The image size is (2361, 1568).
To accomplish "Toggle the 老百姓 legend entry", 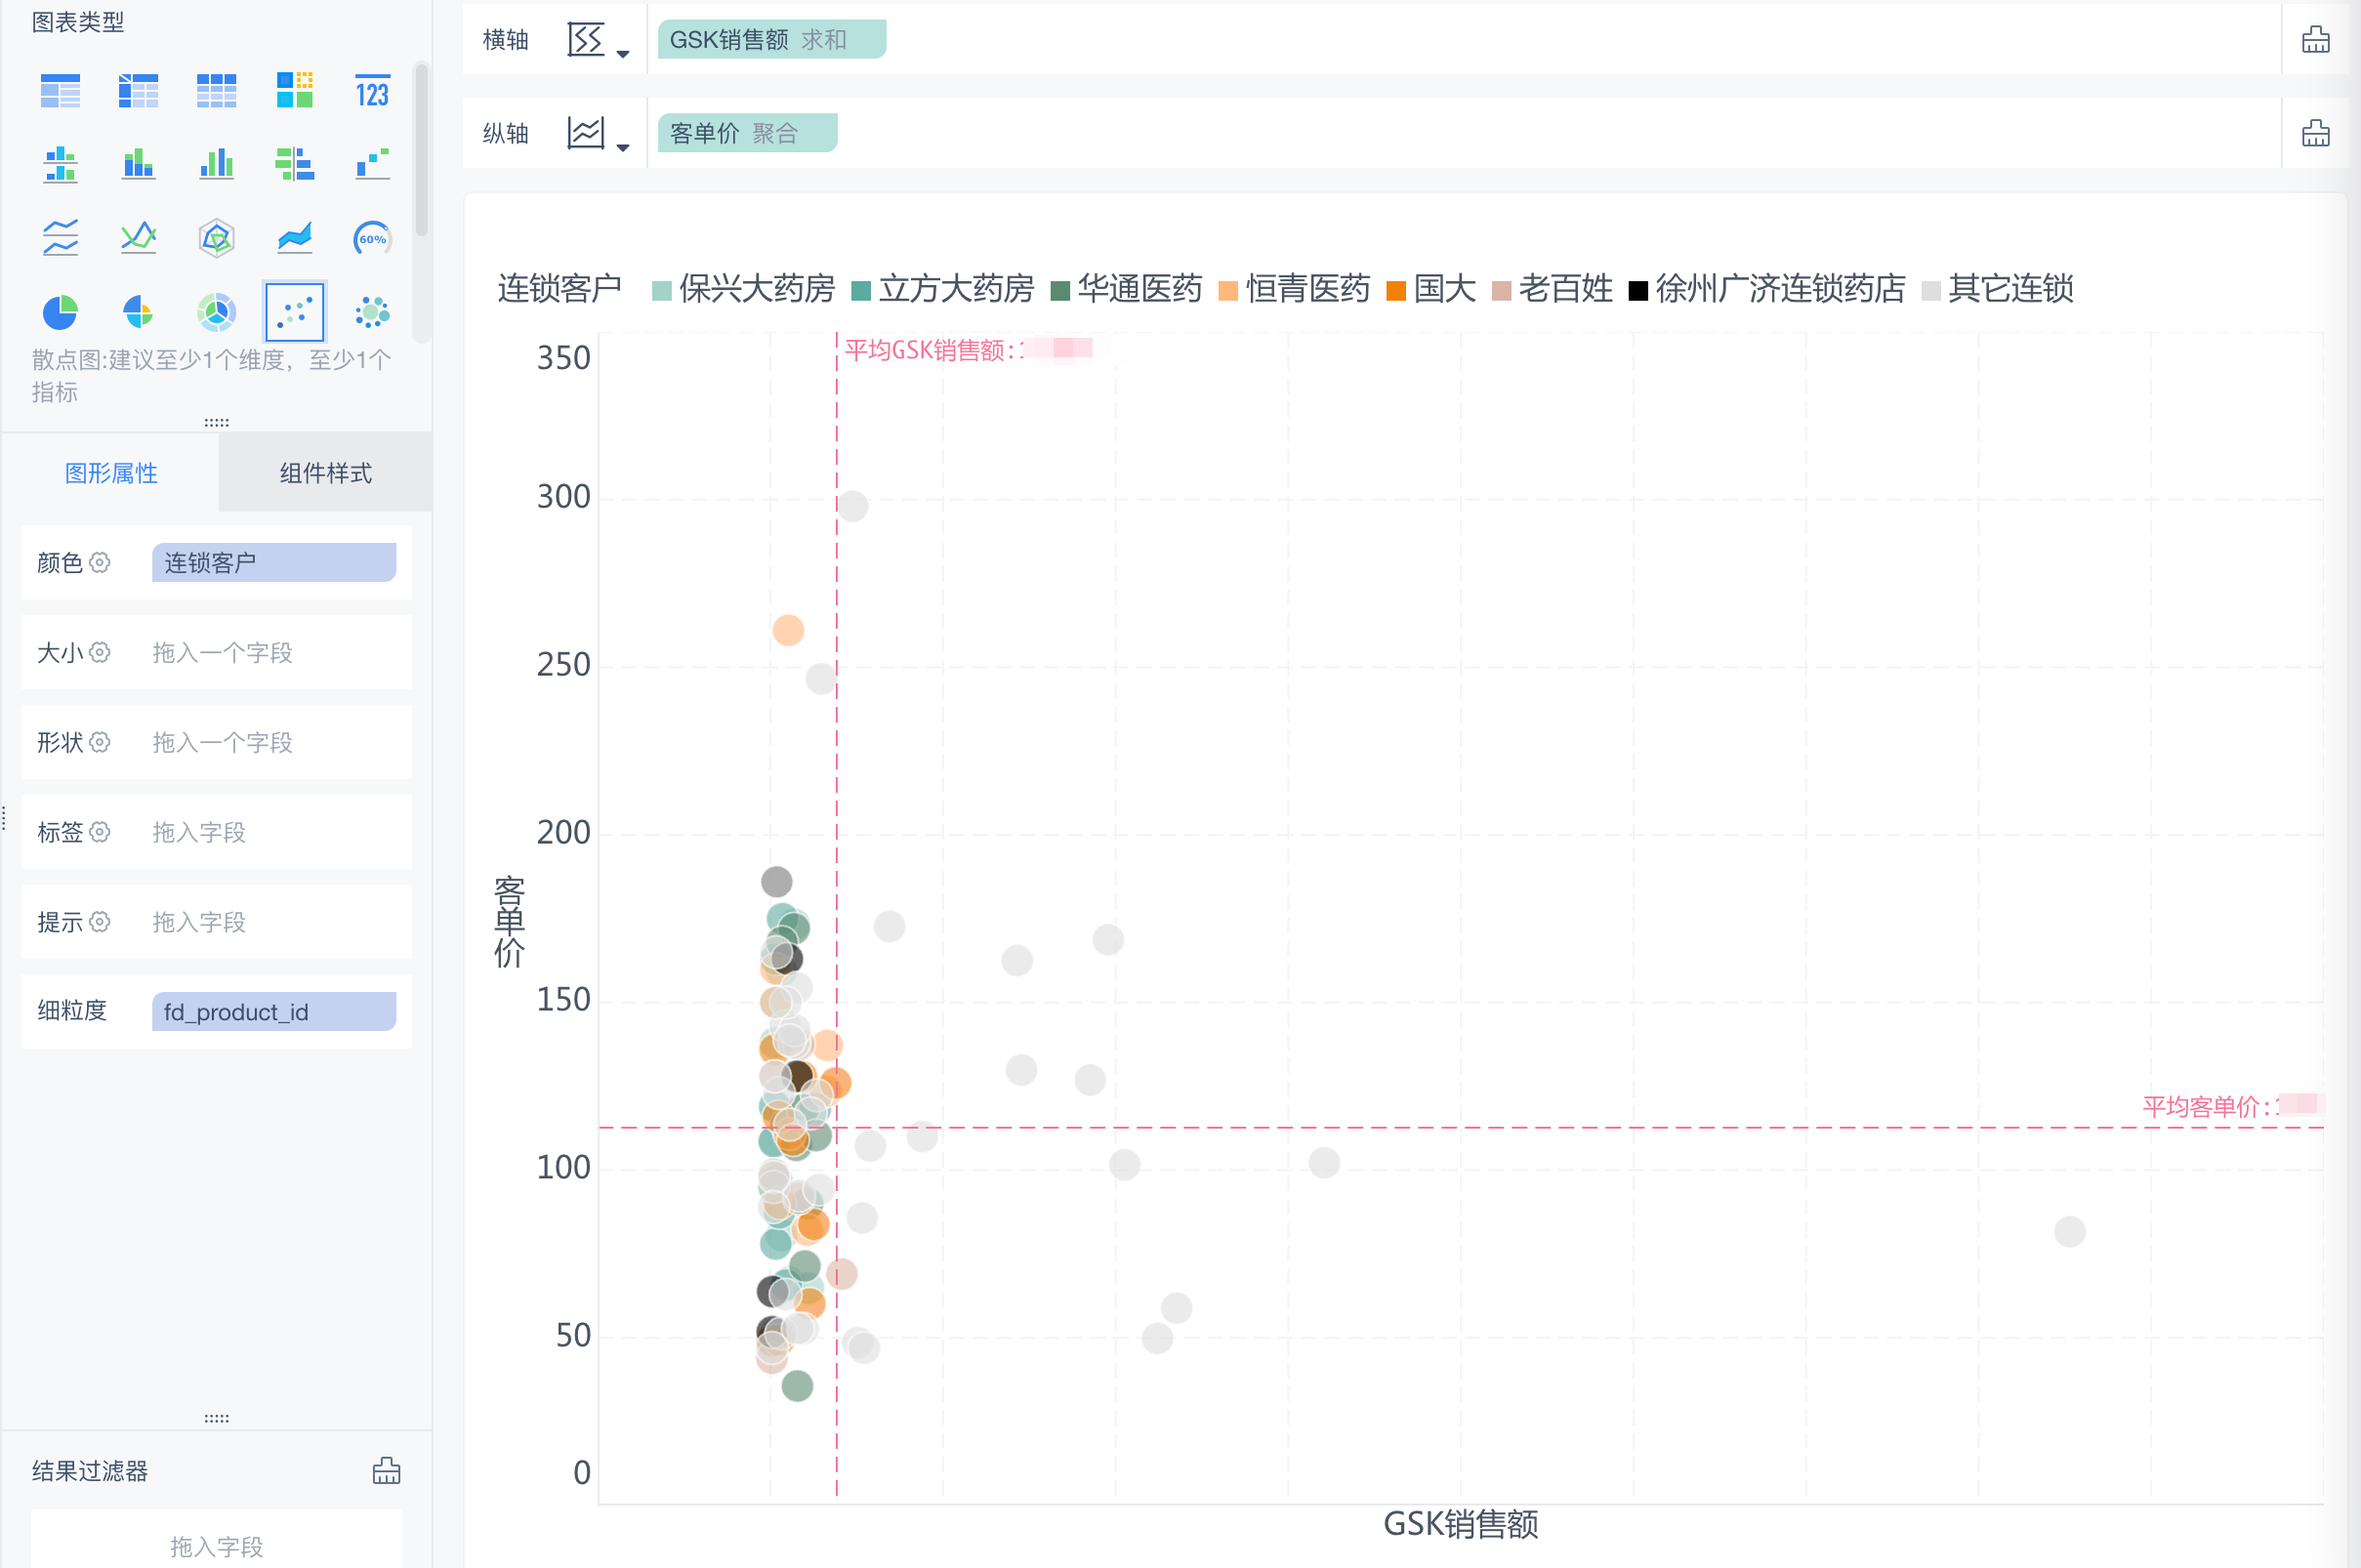I will pyautogui.click(x=1551, y=289).
